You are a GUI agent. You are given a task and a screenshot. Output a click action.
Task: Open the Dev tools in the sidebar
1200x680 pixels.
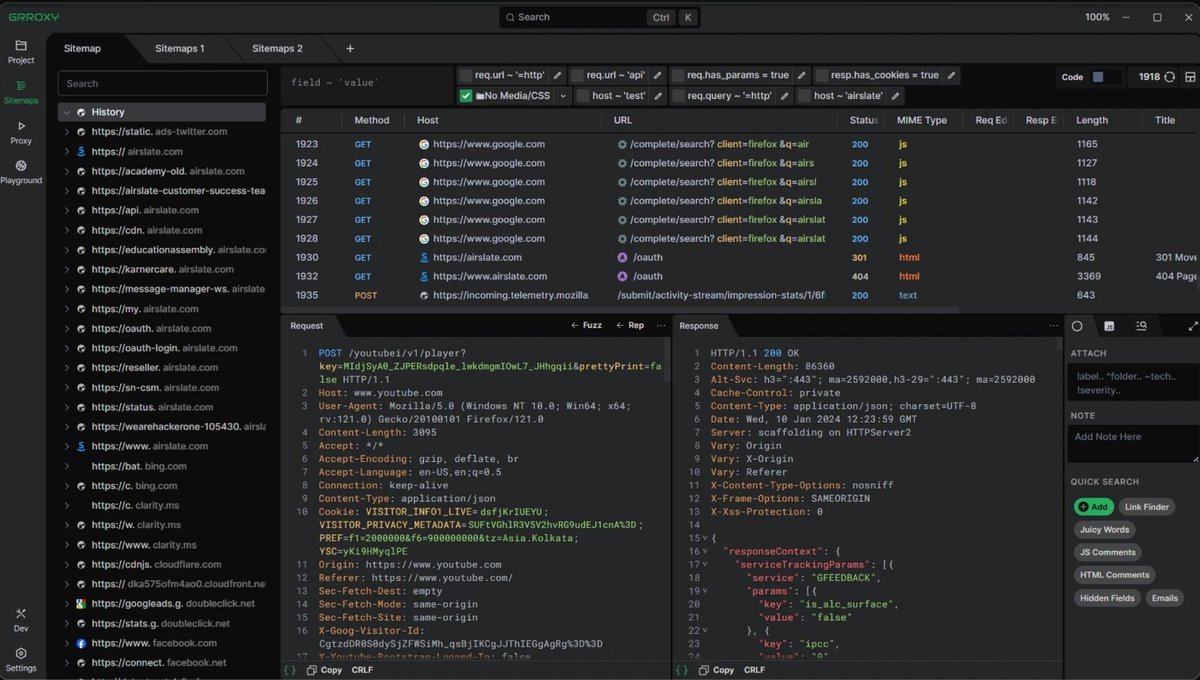[x=21, y=619]
